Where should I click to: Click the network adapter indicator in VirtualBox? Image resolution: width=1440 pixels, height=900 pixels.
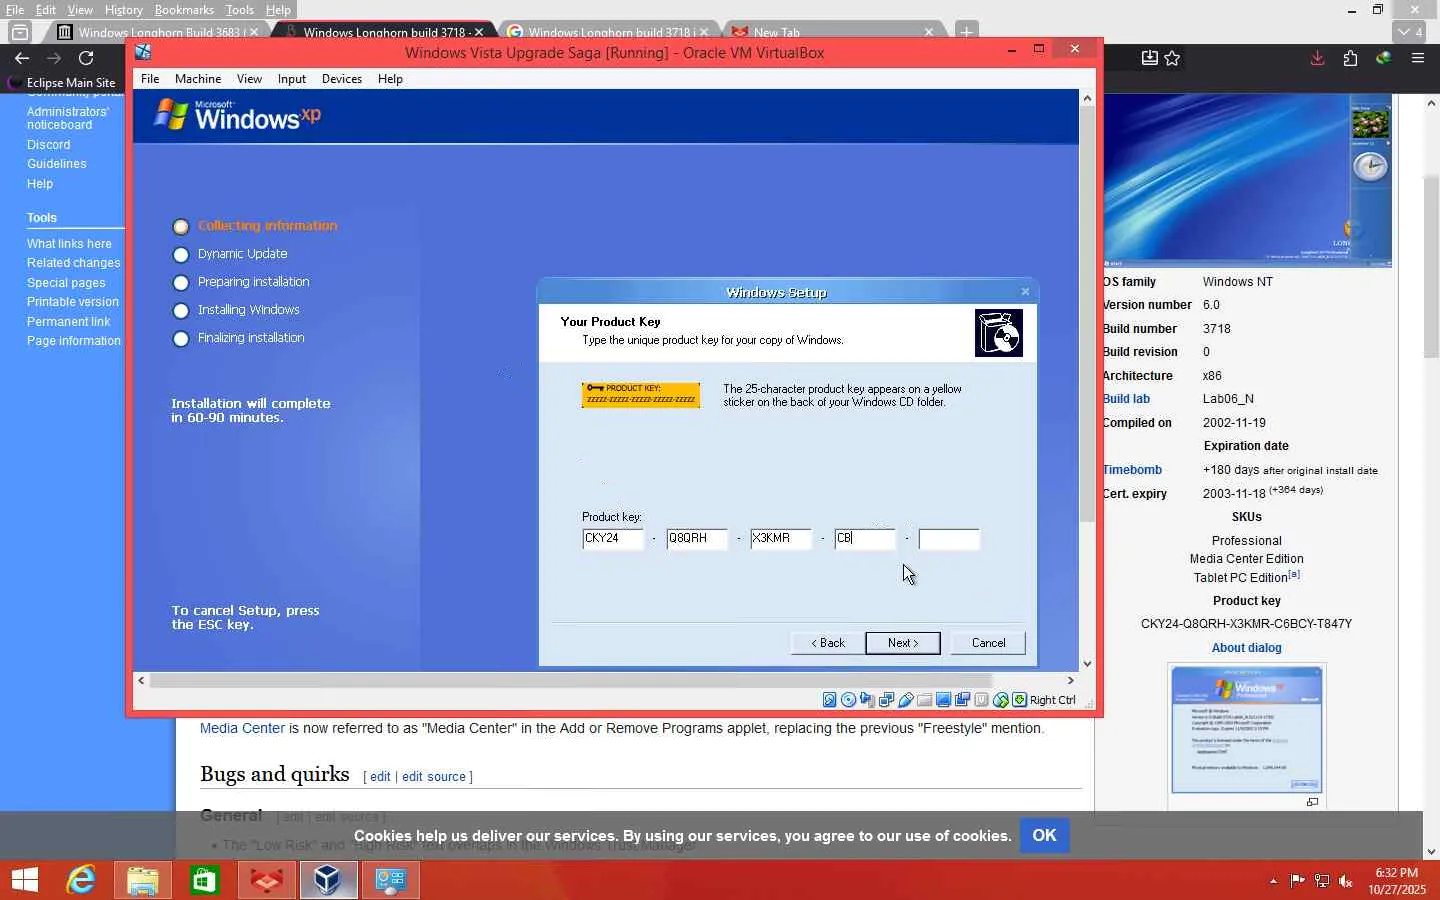tap(886, 700)
